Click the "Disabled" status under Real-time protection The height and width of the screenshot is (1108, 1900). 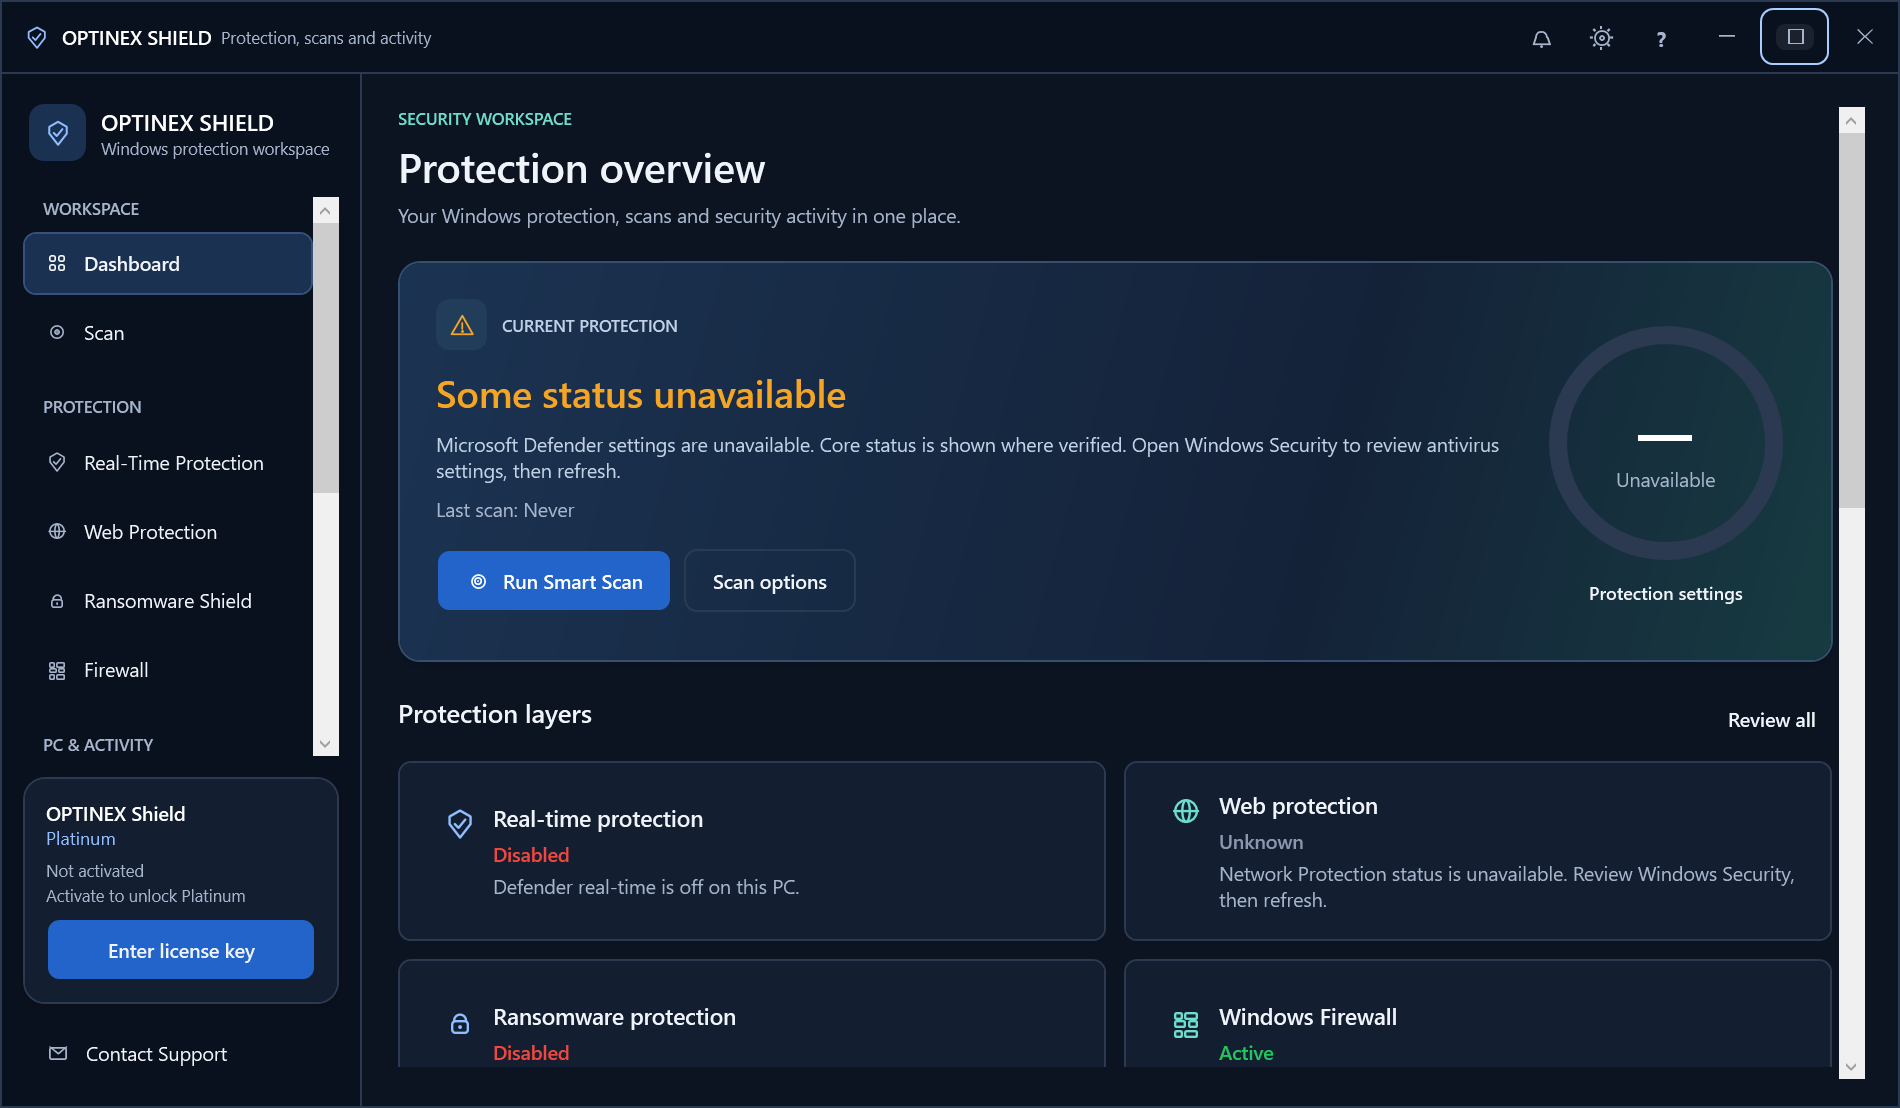531,855
